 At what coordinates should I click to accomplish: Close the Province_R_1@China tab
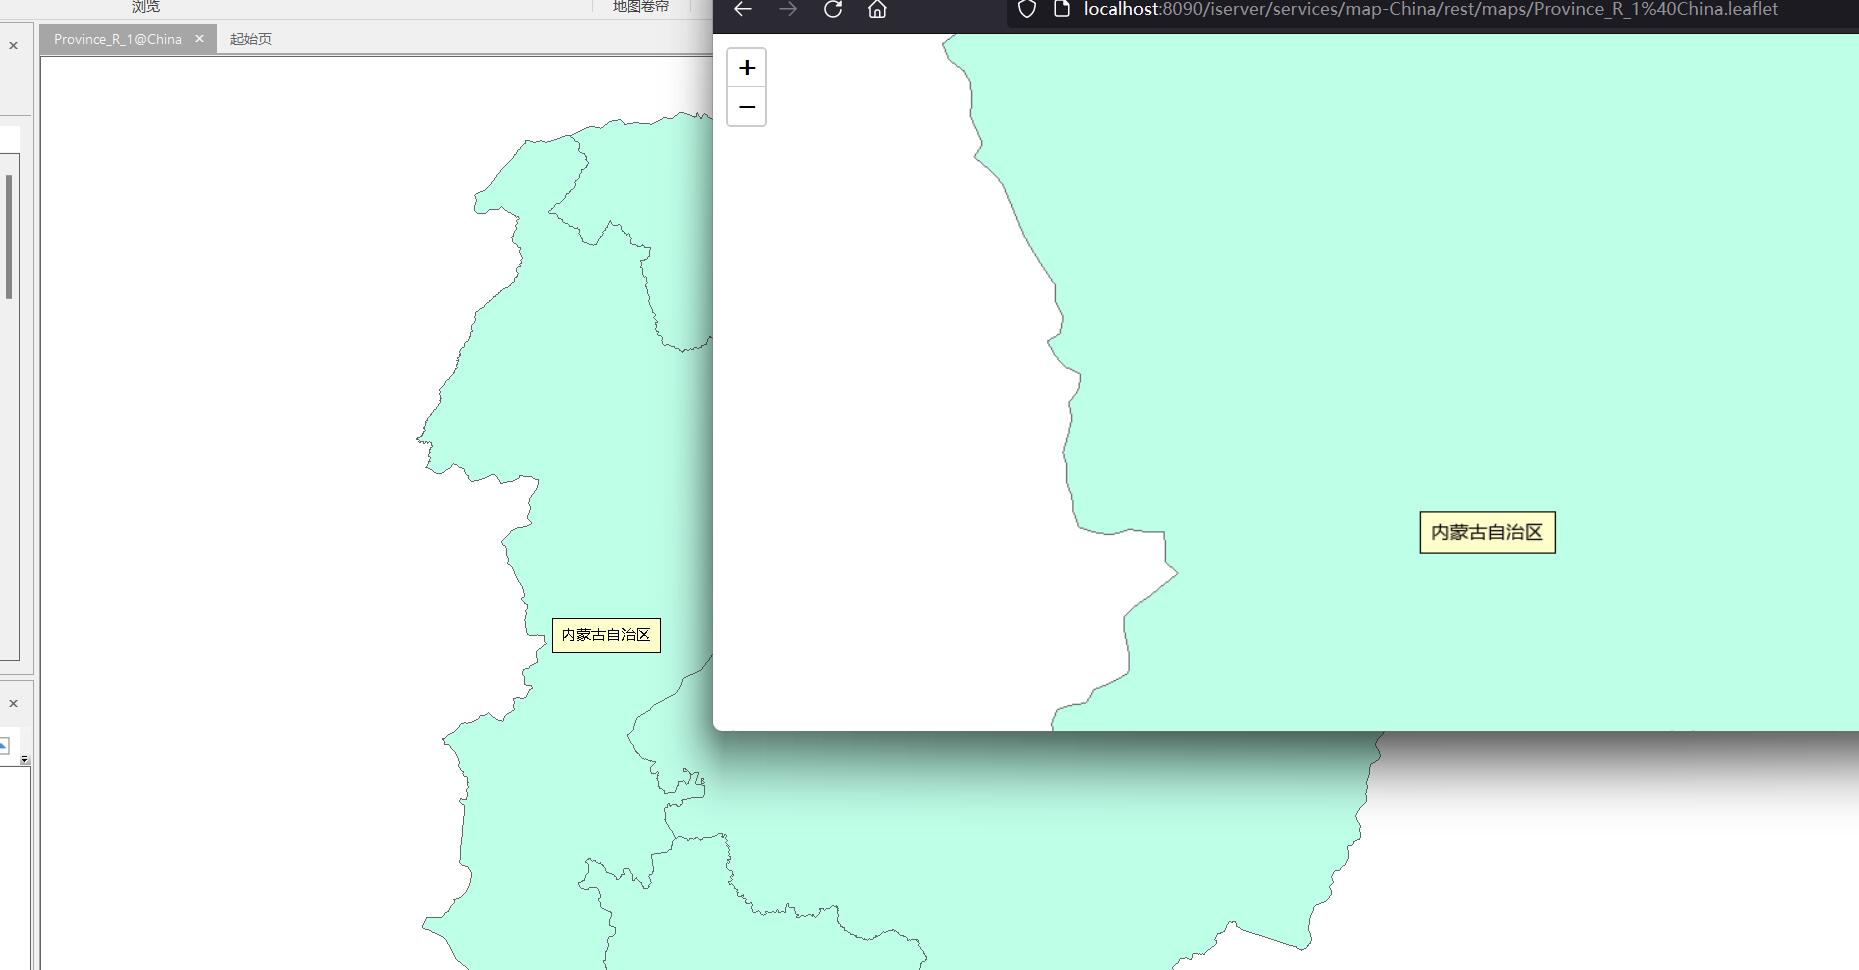coord(199,39)
